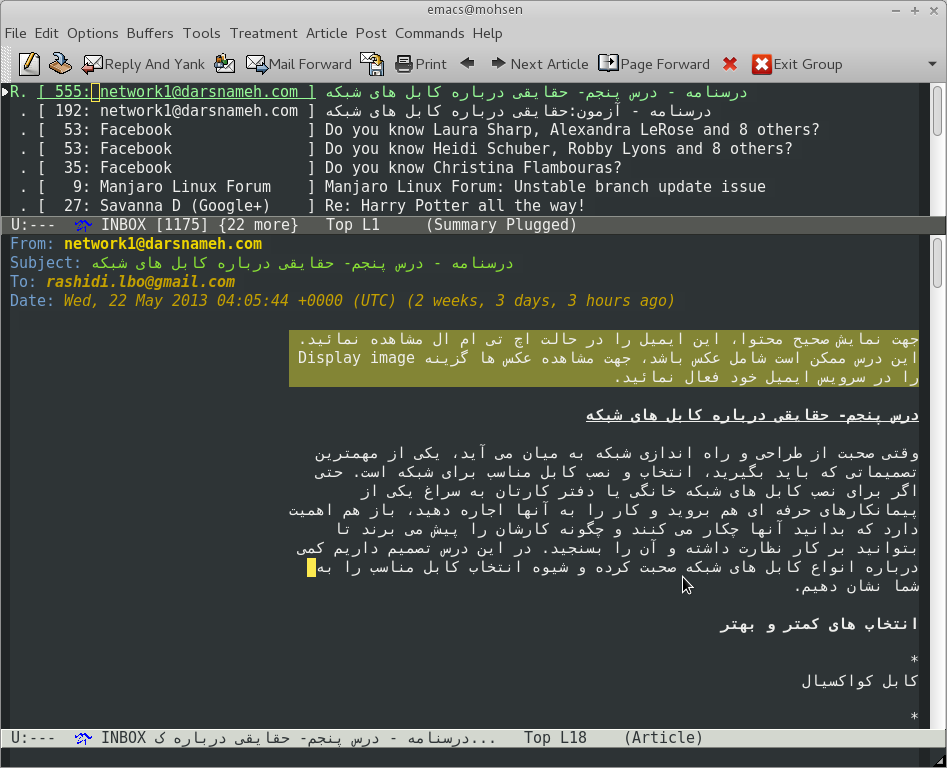This screenshot has width=947, height=768.
Task: Open the Buffers menu
Action: pyautogui.click(x=150, y=33)
